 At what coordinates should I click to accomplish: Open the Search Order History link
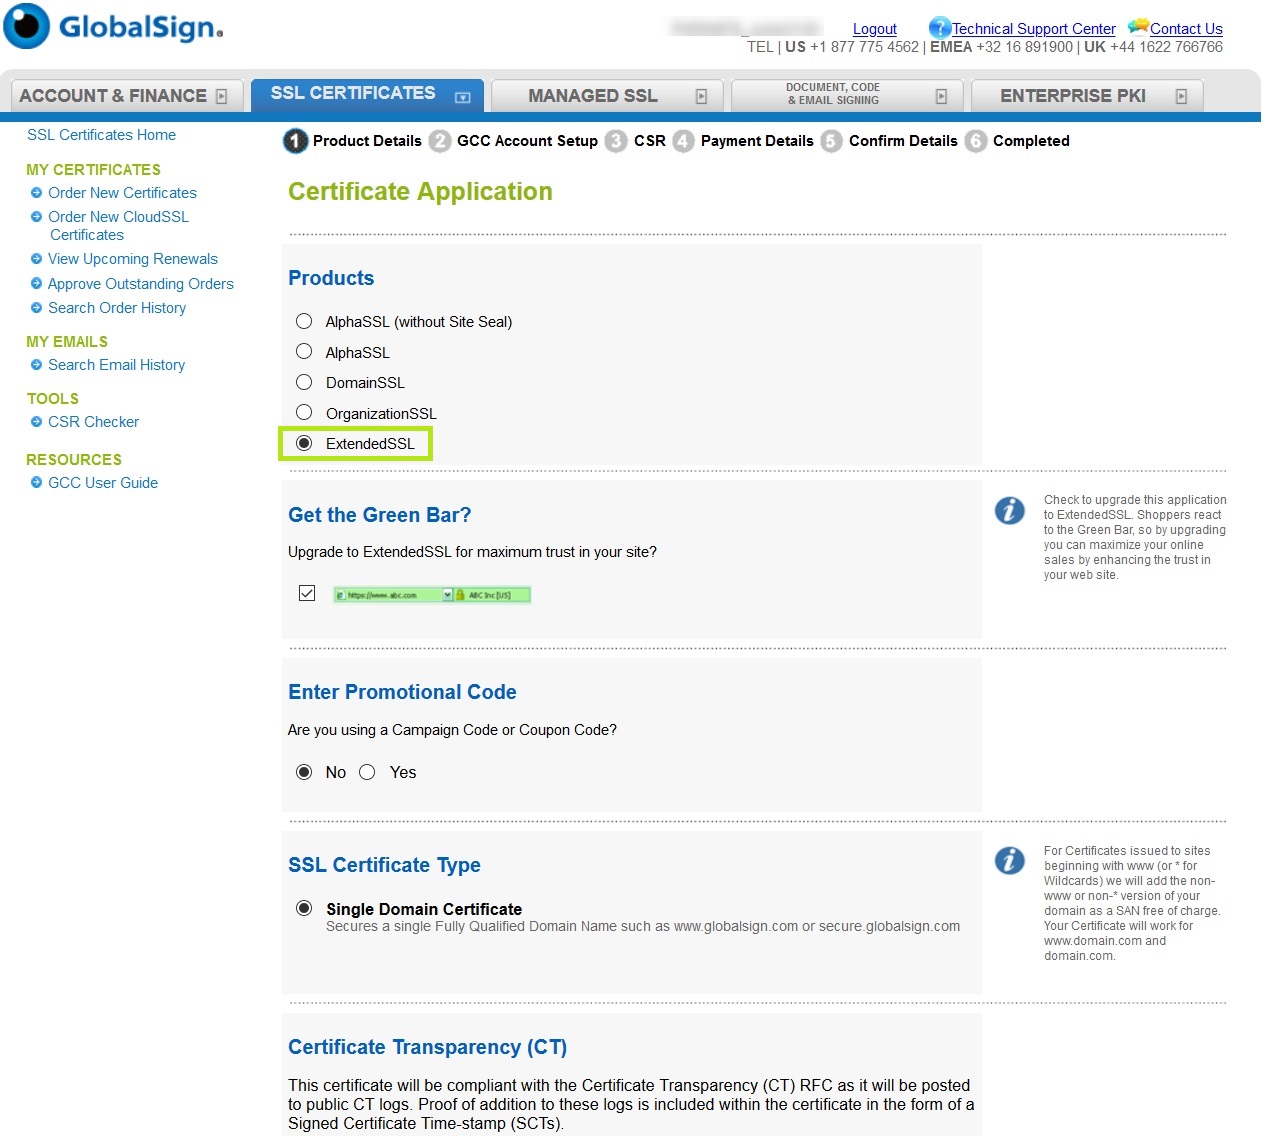coord(117,308)
